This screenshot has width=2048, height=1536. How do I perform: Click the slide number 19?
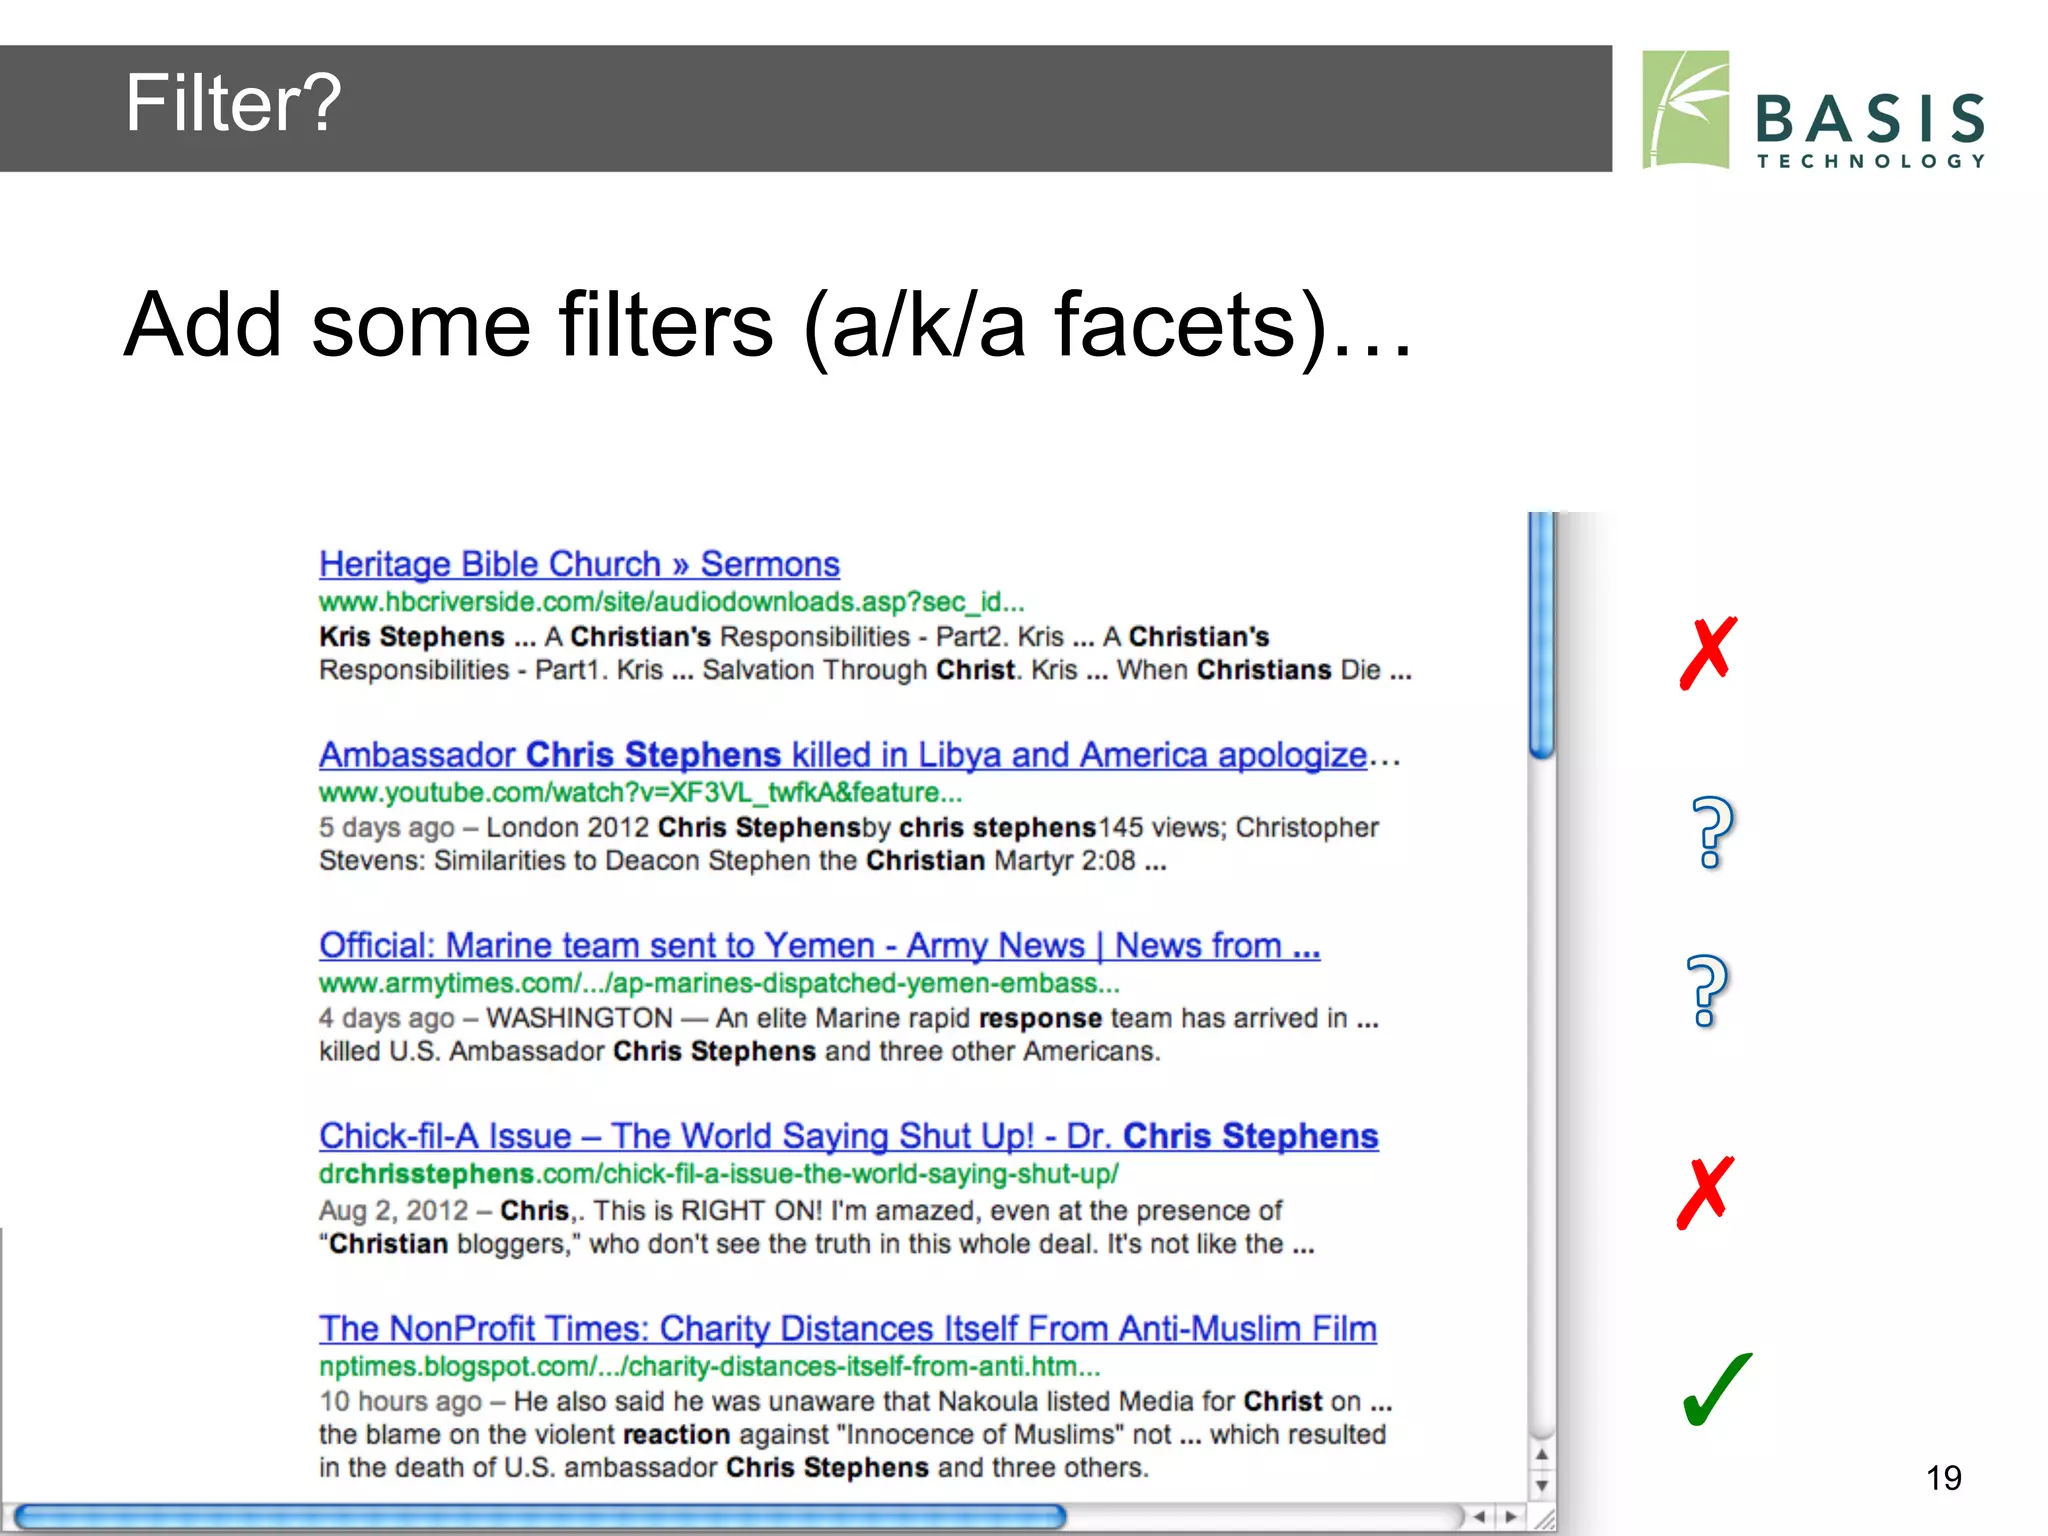1944,1478
